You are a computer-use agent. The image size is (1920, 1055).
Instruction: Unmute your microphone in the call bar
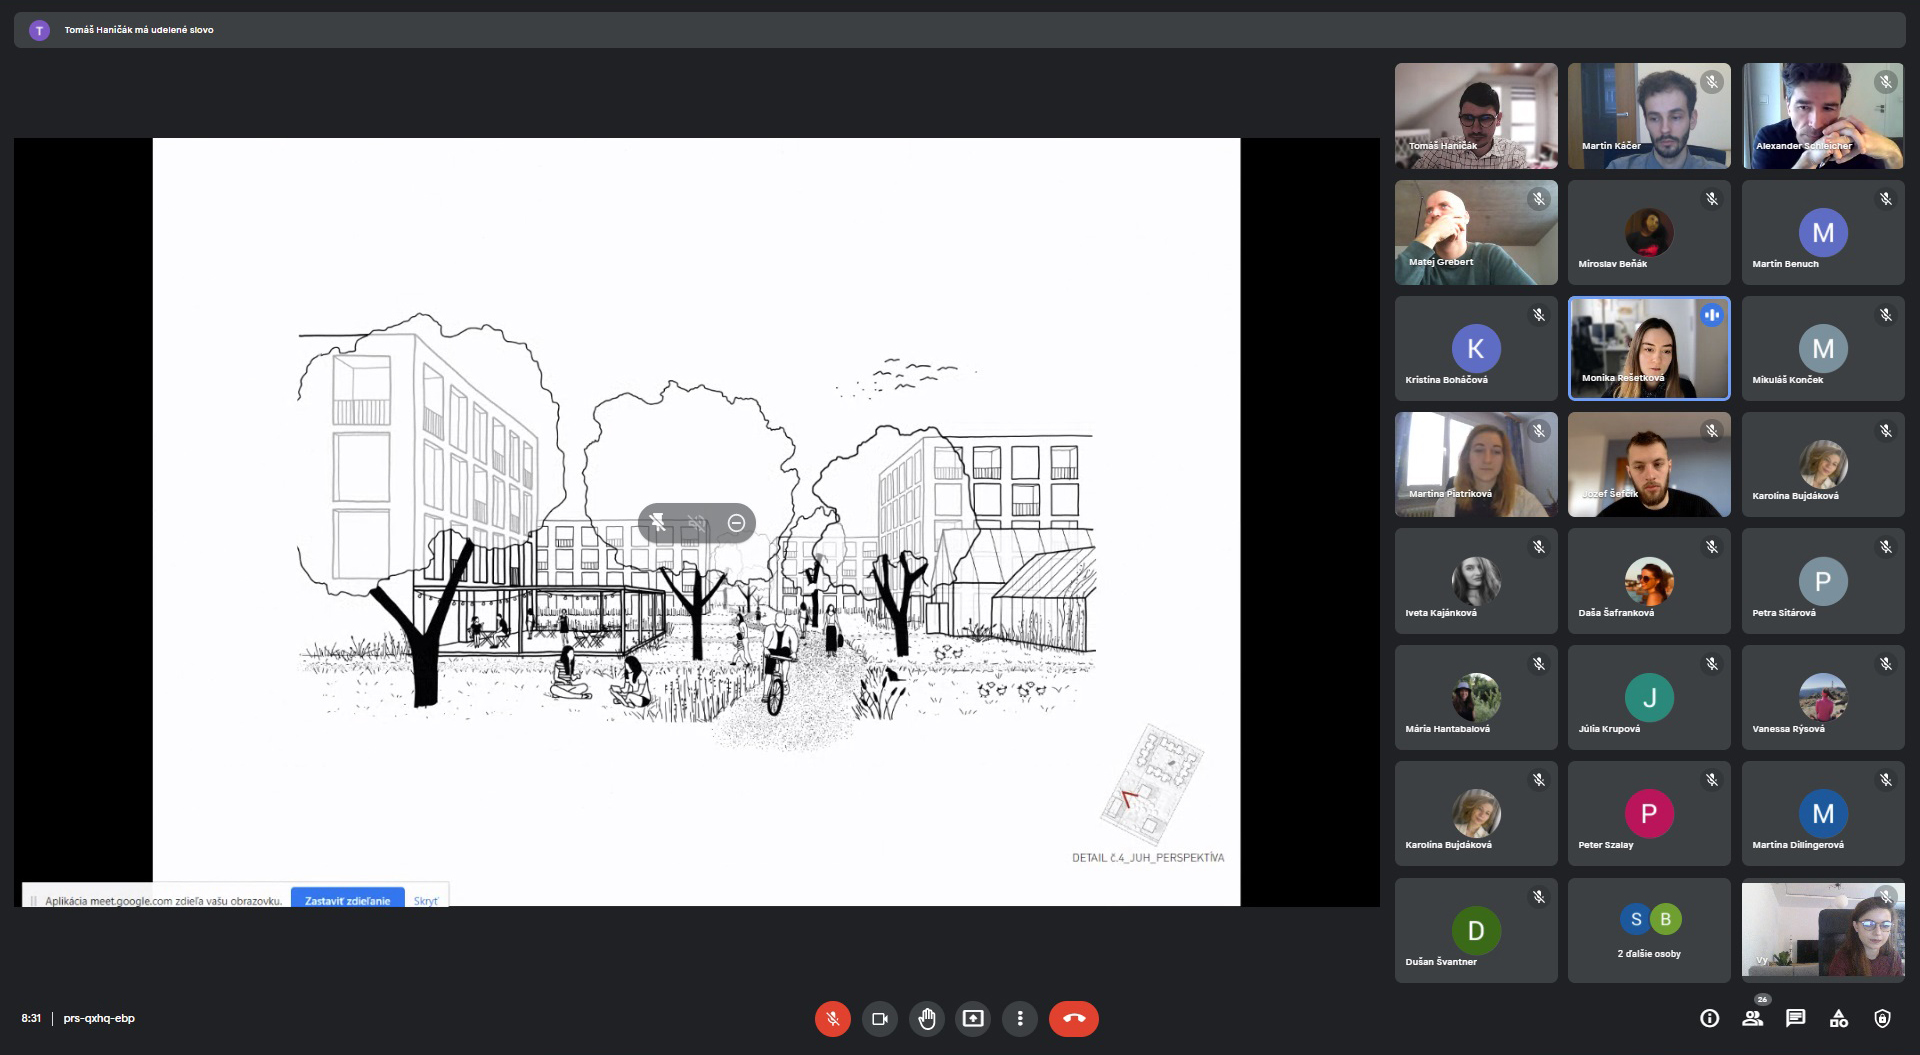click(x=832, y=1018)
